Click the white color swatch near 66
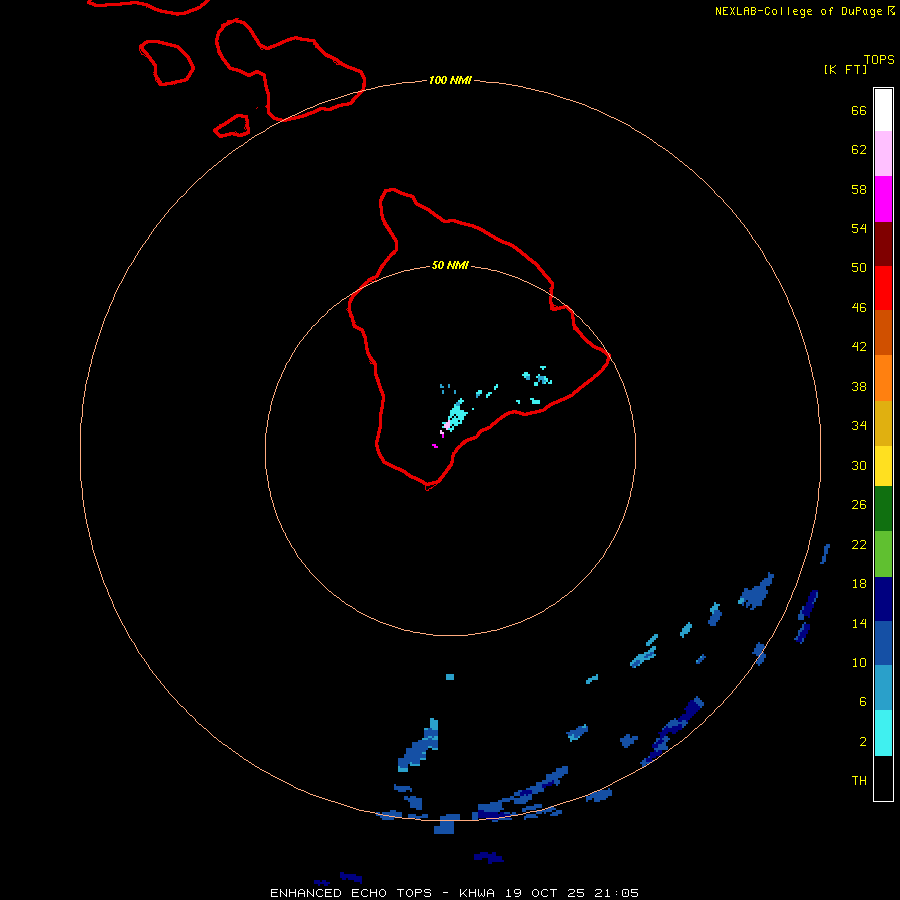The image size is (900, 900). (883, 110)
